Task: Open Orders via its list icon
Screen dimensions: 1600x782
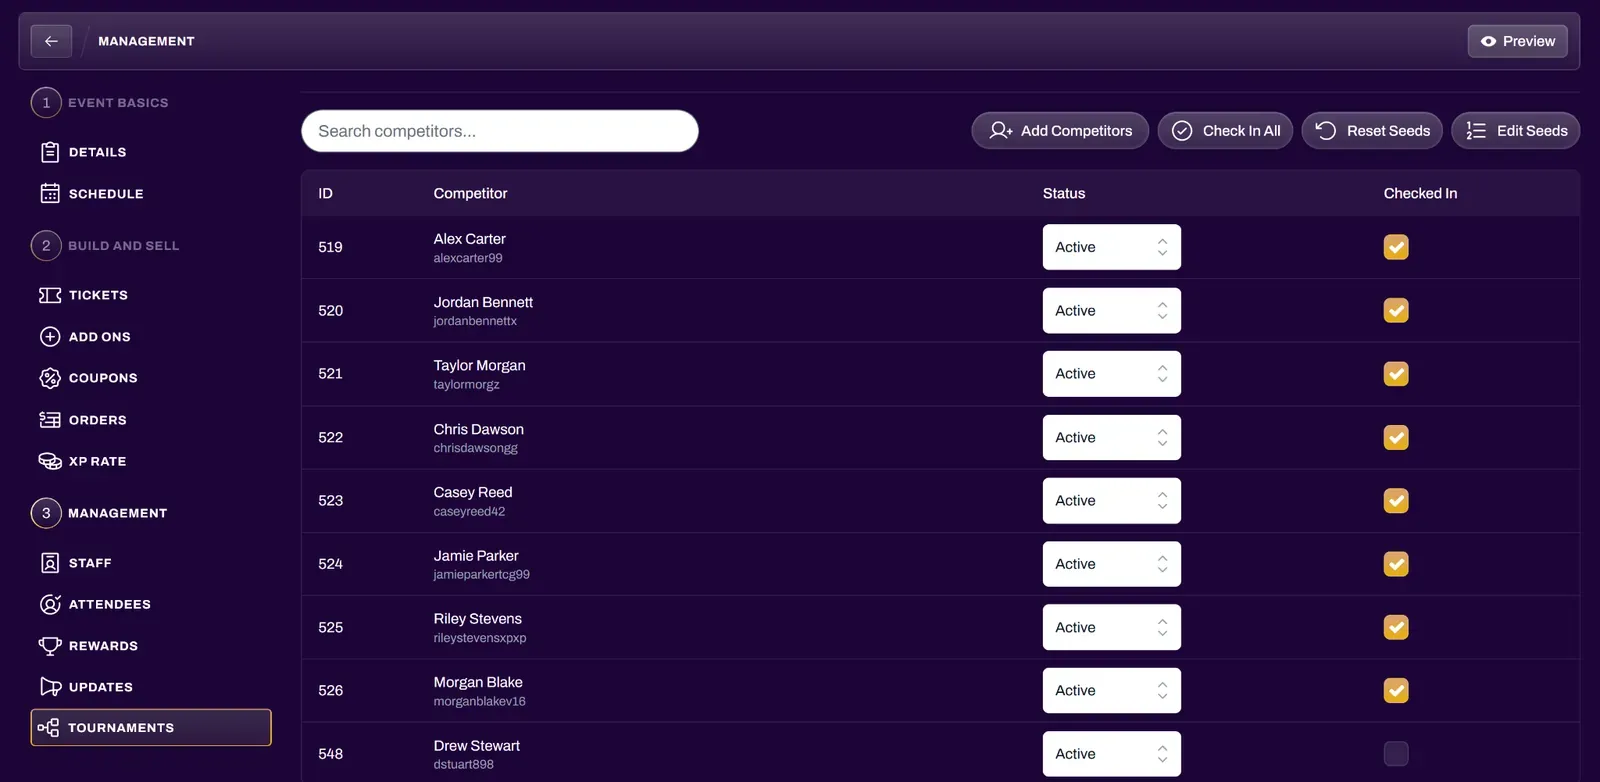Action: pos(50,420)
